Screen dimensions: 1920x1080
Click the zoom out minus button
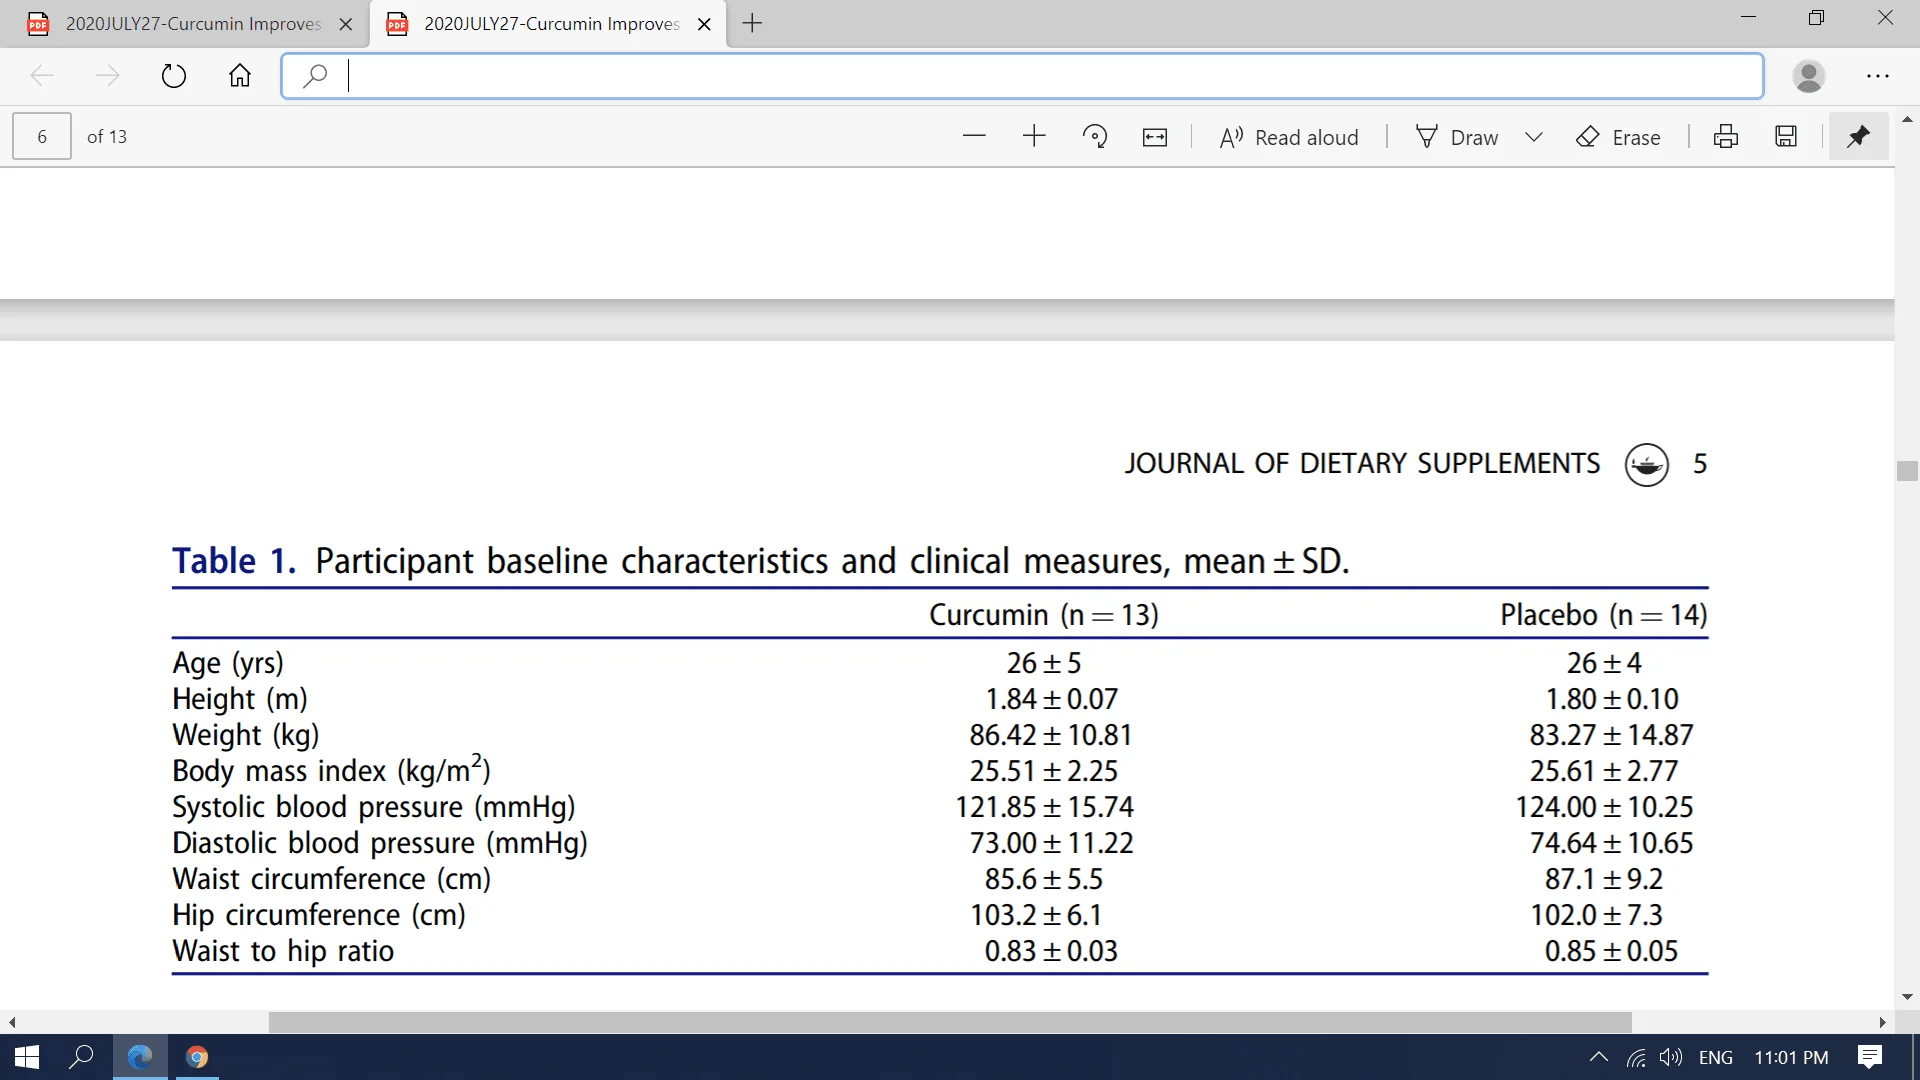click(973, 137)
